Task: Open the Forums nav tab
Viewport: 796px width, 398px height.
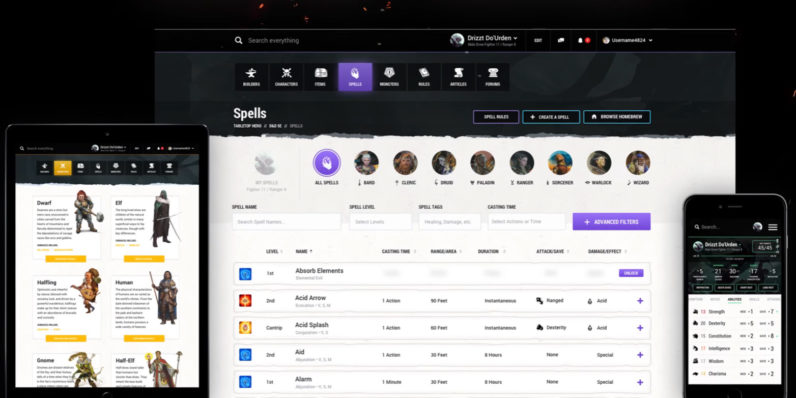Action: tap(492, 77)
